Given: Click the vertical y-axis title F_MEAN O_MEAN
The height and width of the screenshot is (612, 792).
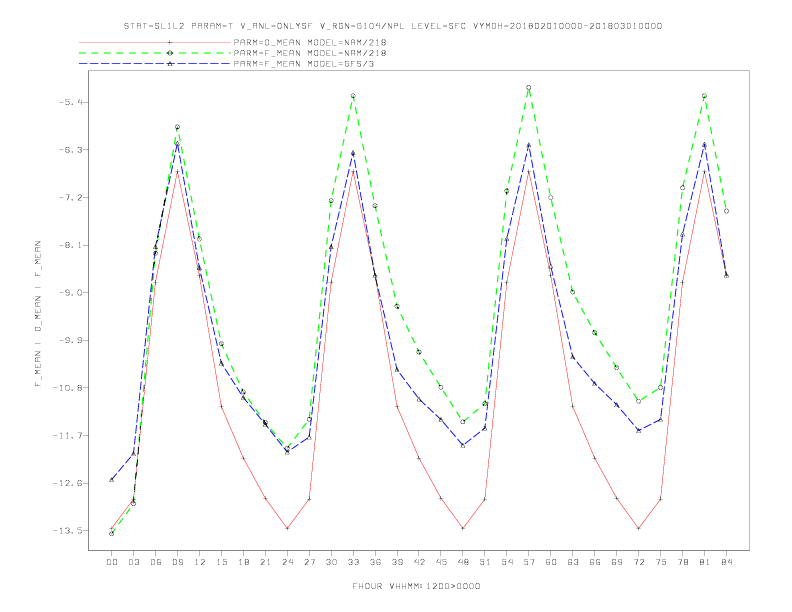Looking at the screenshot, I should pos(38,314).
